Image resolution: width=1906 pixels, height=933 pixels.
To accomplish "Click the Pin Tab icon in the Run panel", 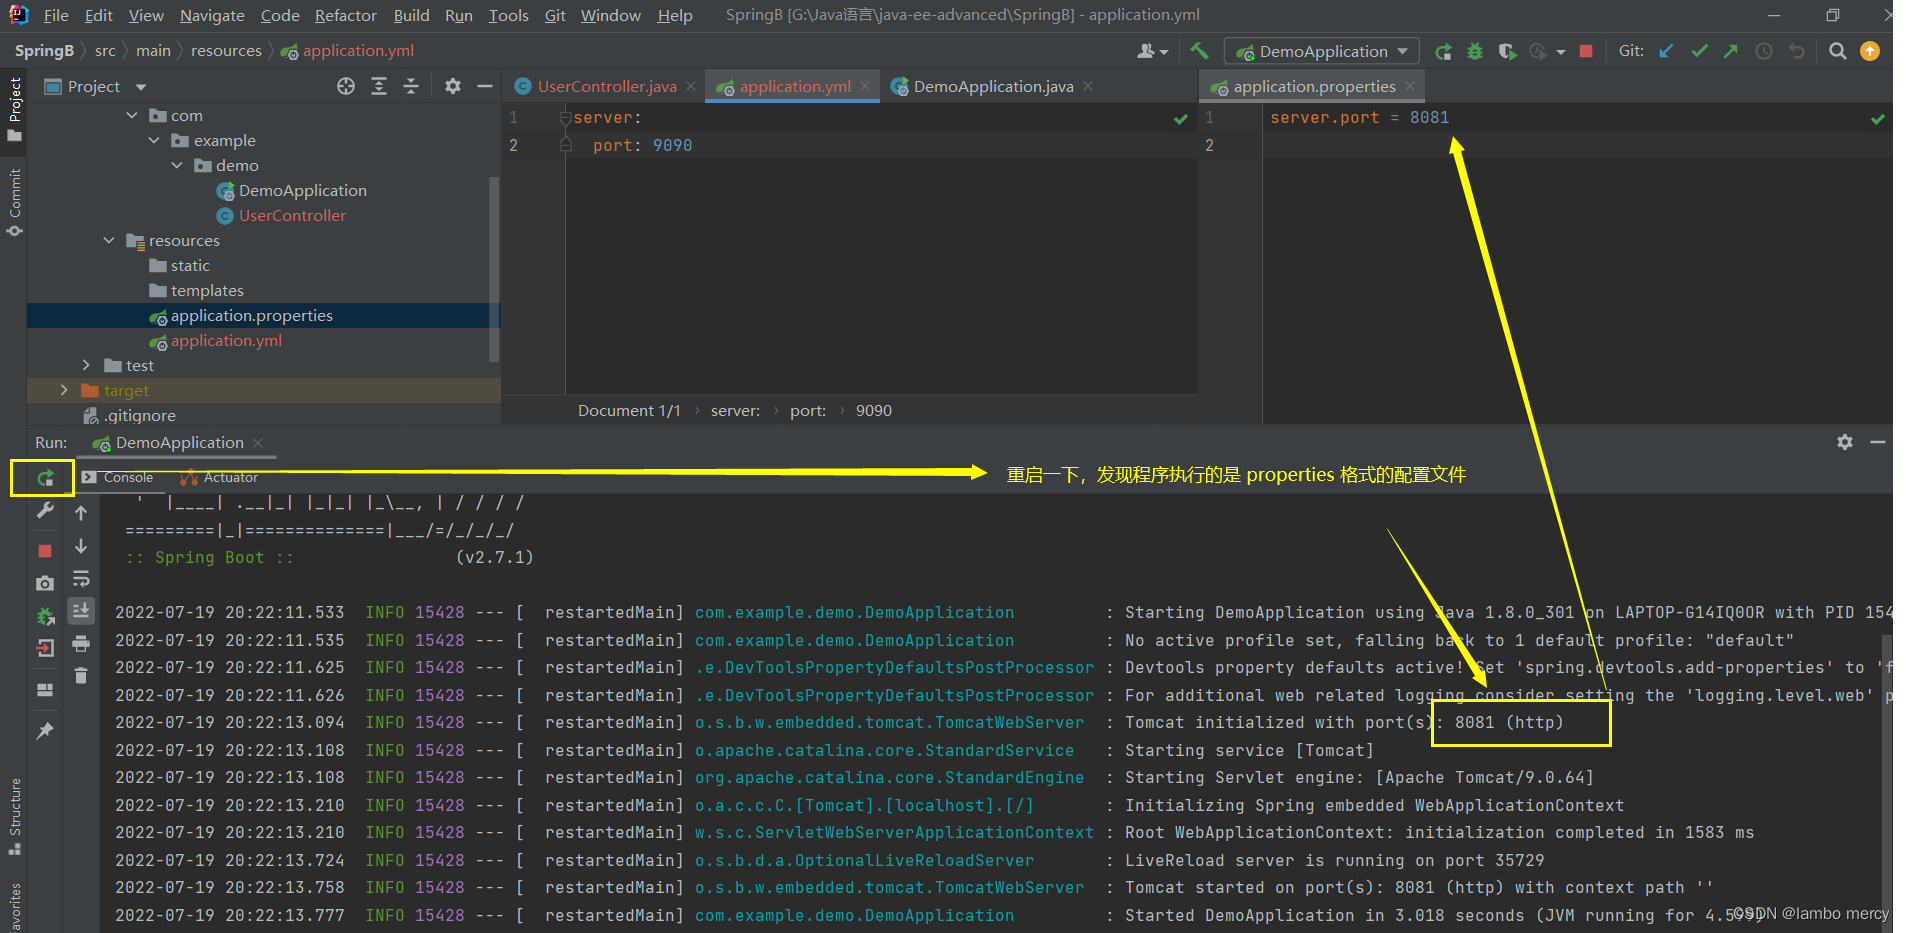I will pos(45,731).
